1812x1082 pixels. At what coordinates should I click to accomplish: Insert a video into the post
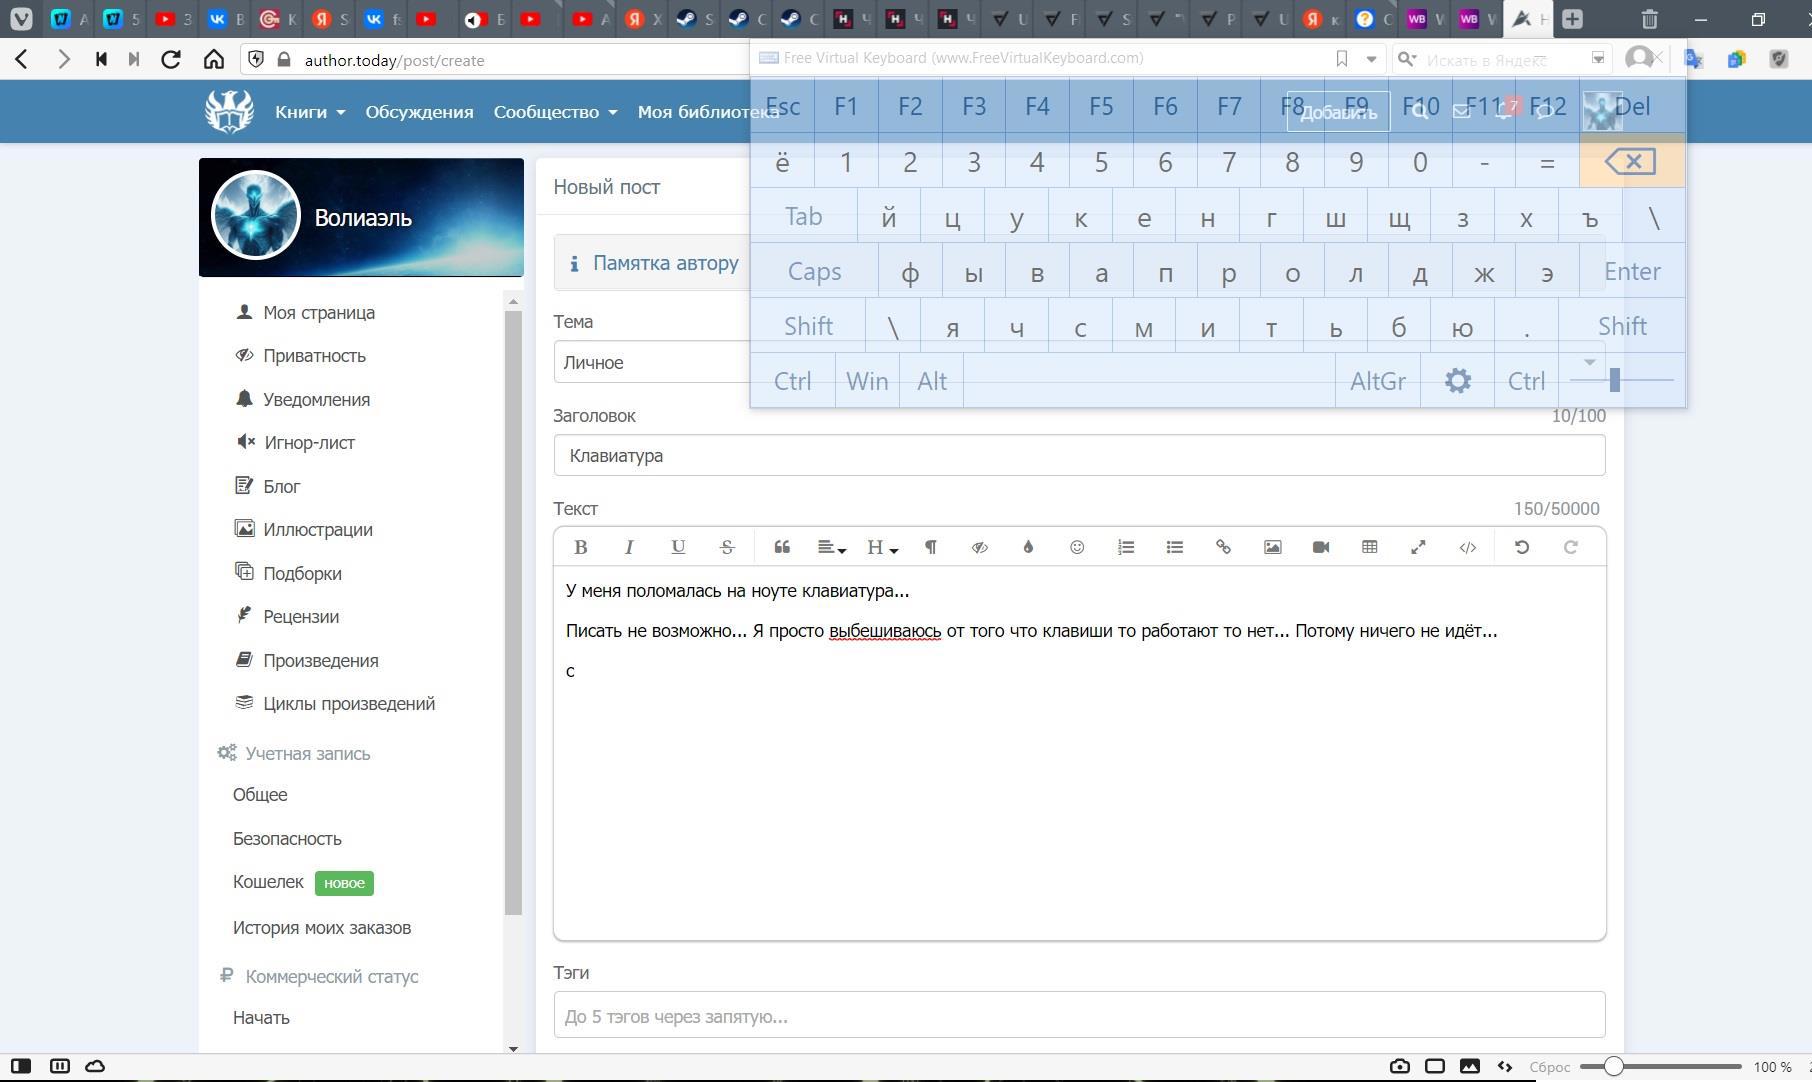tap(1321, 547)
